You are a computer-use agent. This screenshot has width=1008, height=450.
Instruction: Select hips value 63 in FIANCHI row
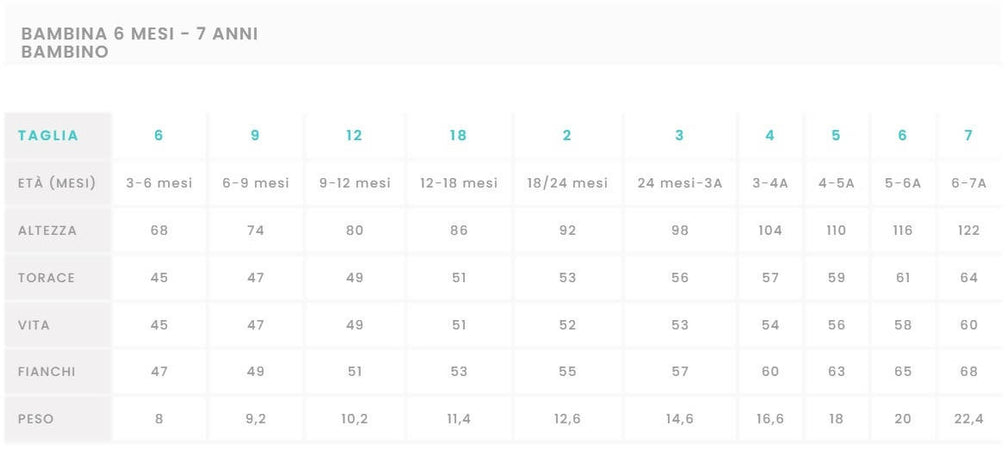pos(836,372)
